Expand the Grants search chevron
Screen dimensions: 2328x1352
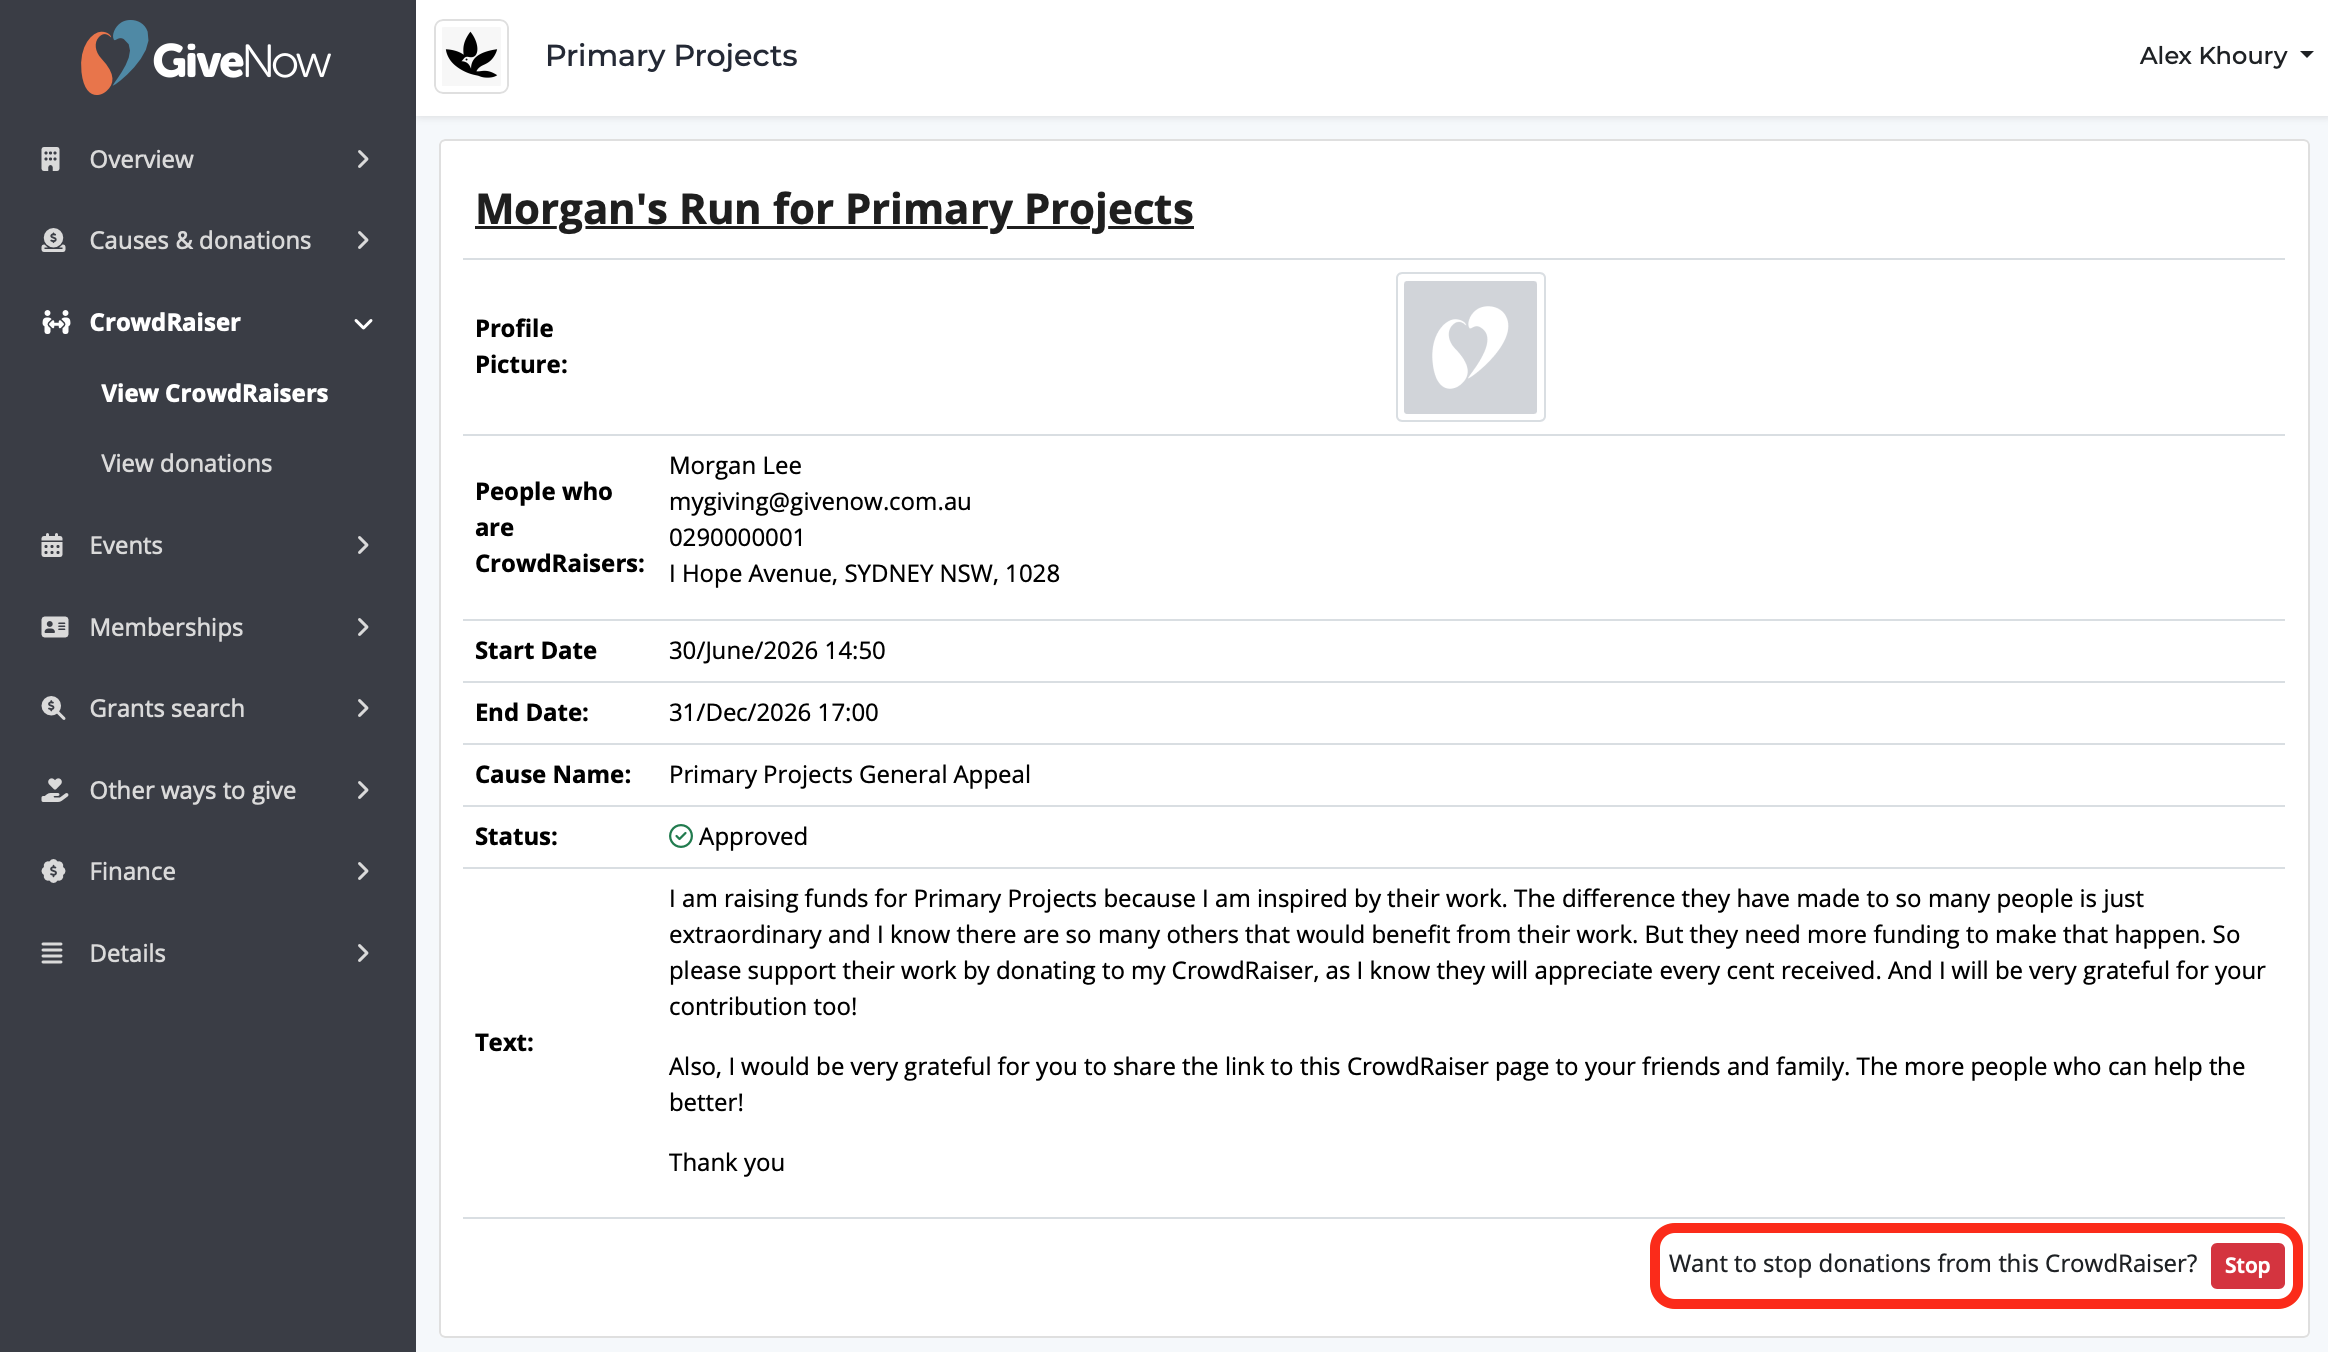pos(363,708)
